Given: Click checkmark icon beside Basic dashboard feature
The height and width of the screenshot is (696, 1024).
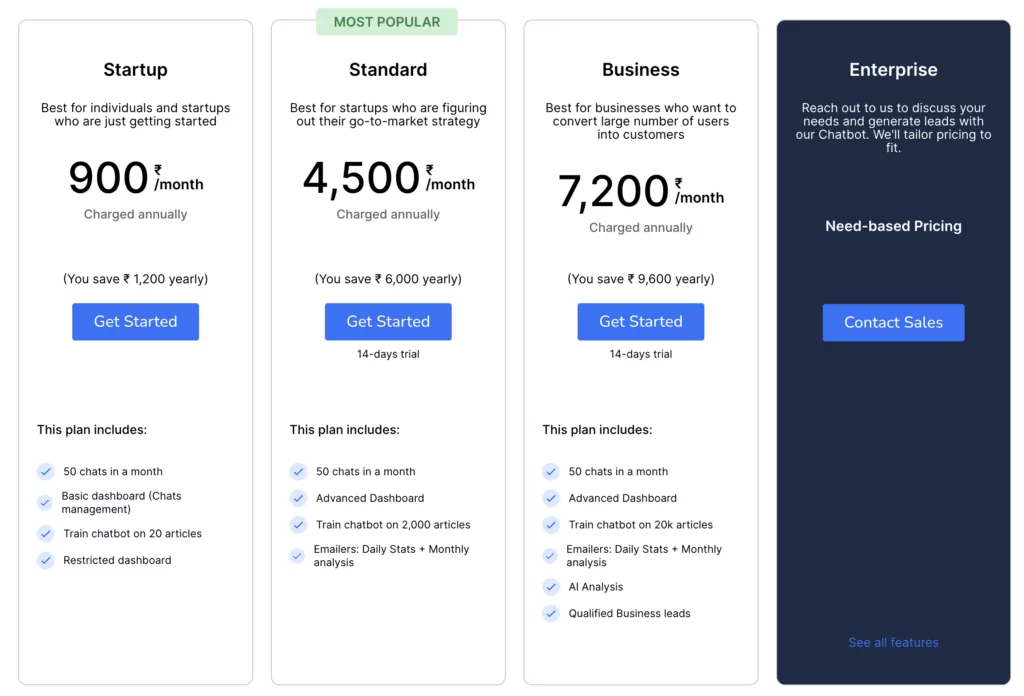Looking at the screenshot, I should coord(45,503).
